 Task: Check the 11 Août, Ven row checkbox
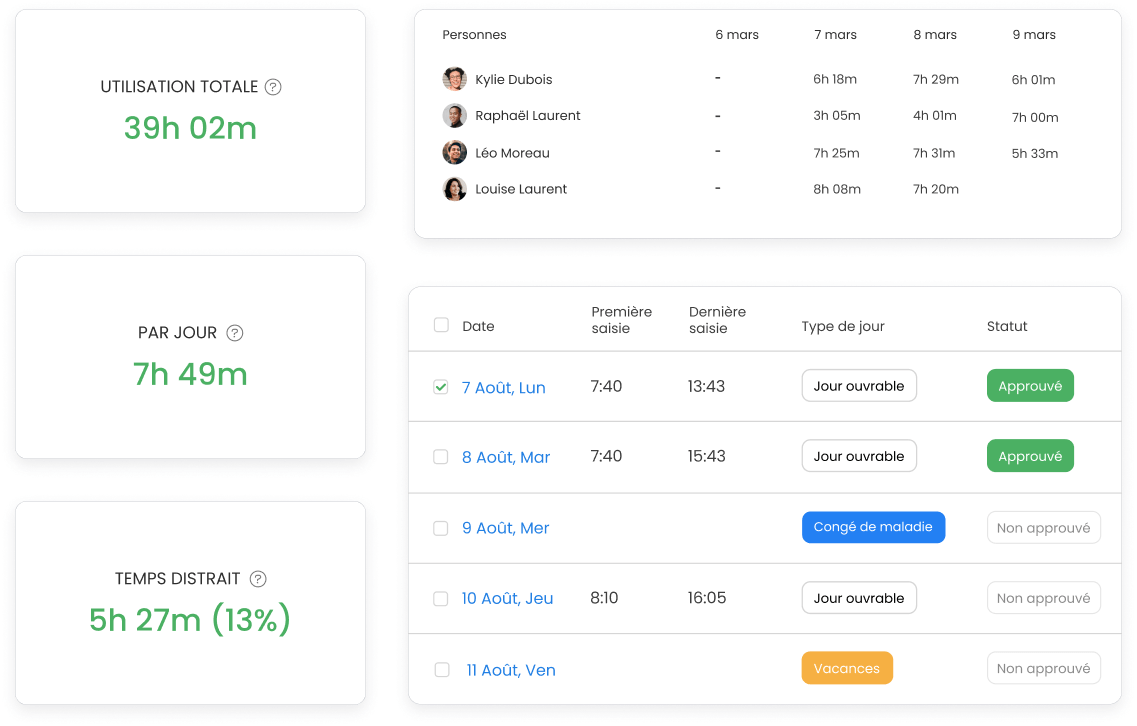(442, 669)
